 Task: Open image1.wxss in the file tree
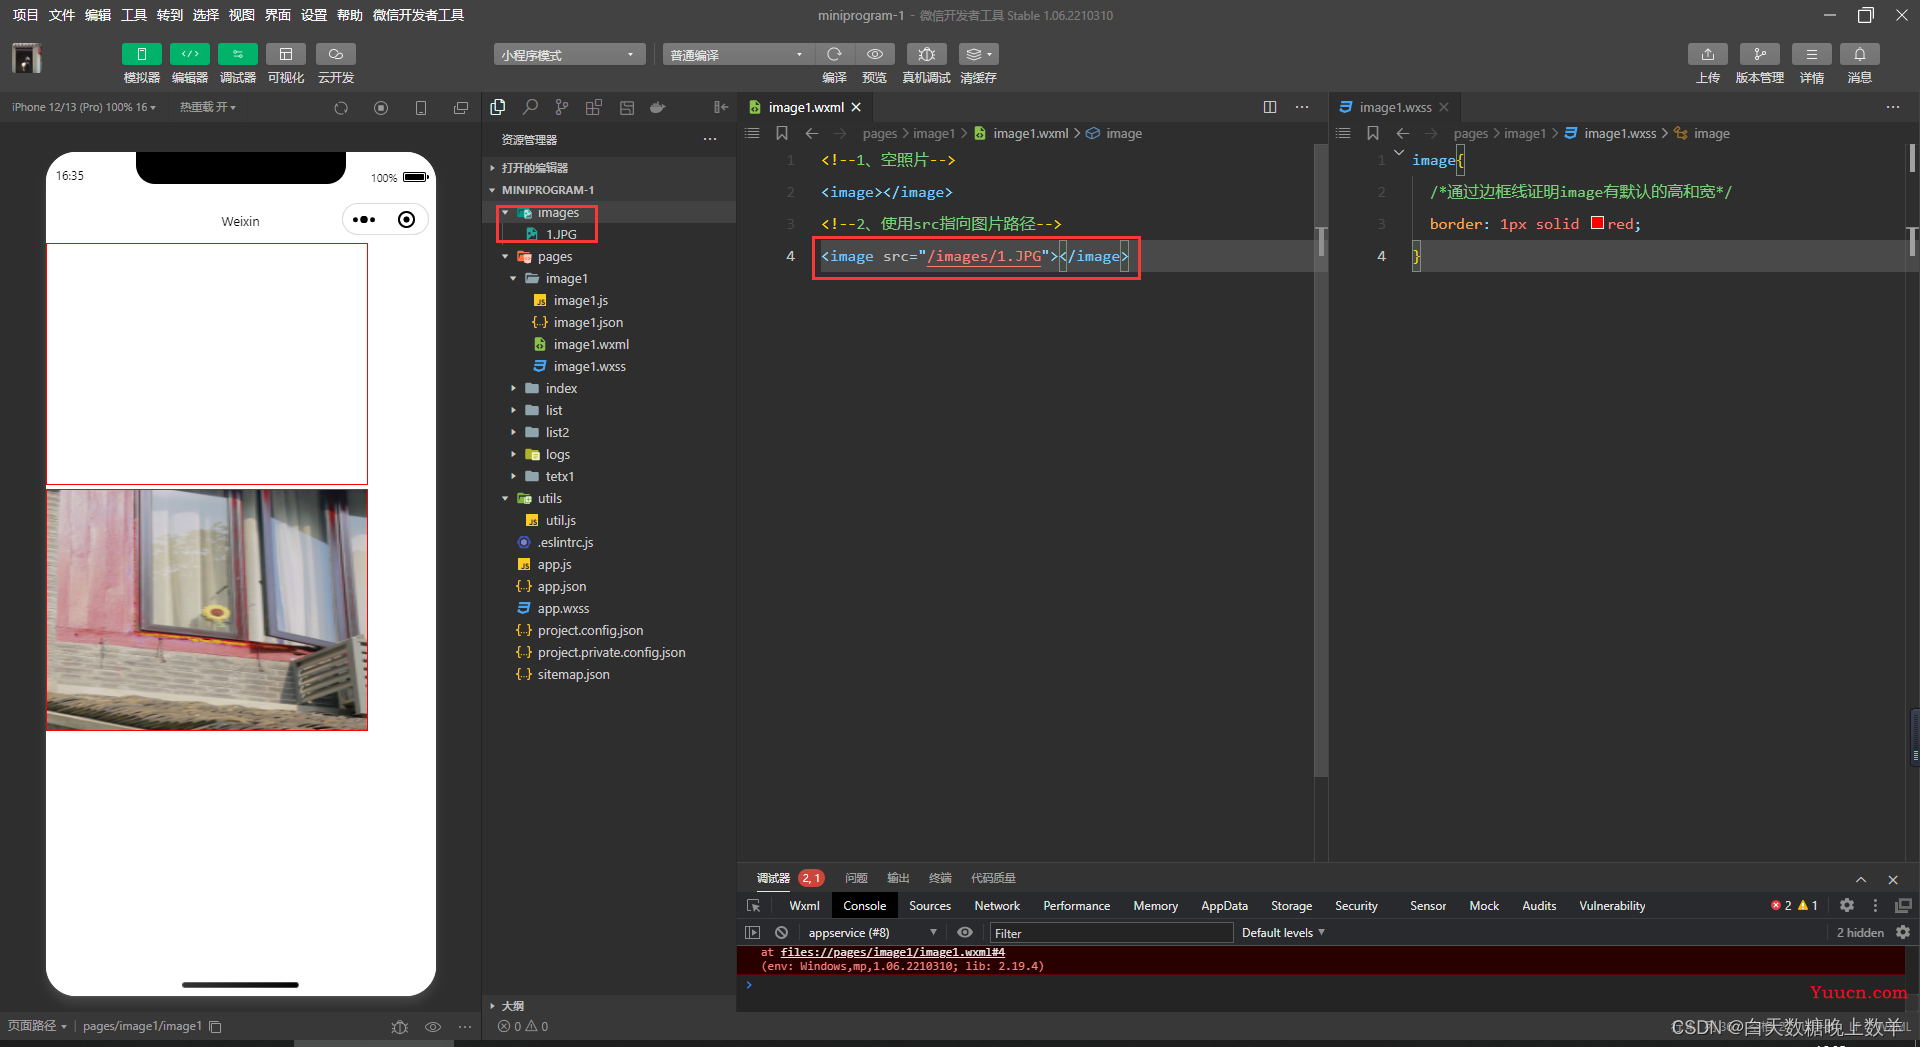point(589,367)
